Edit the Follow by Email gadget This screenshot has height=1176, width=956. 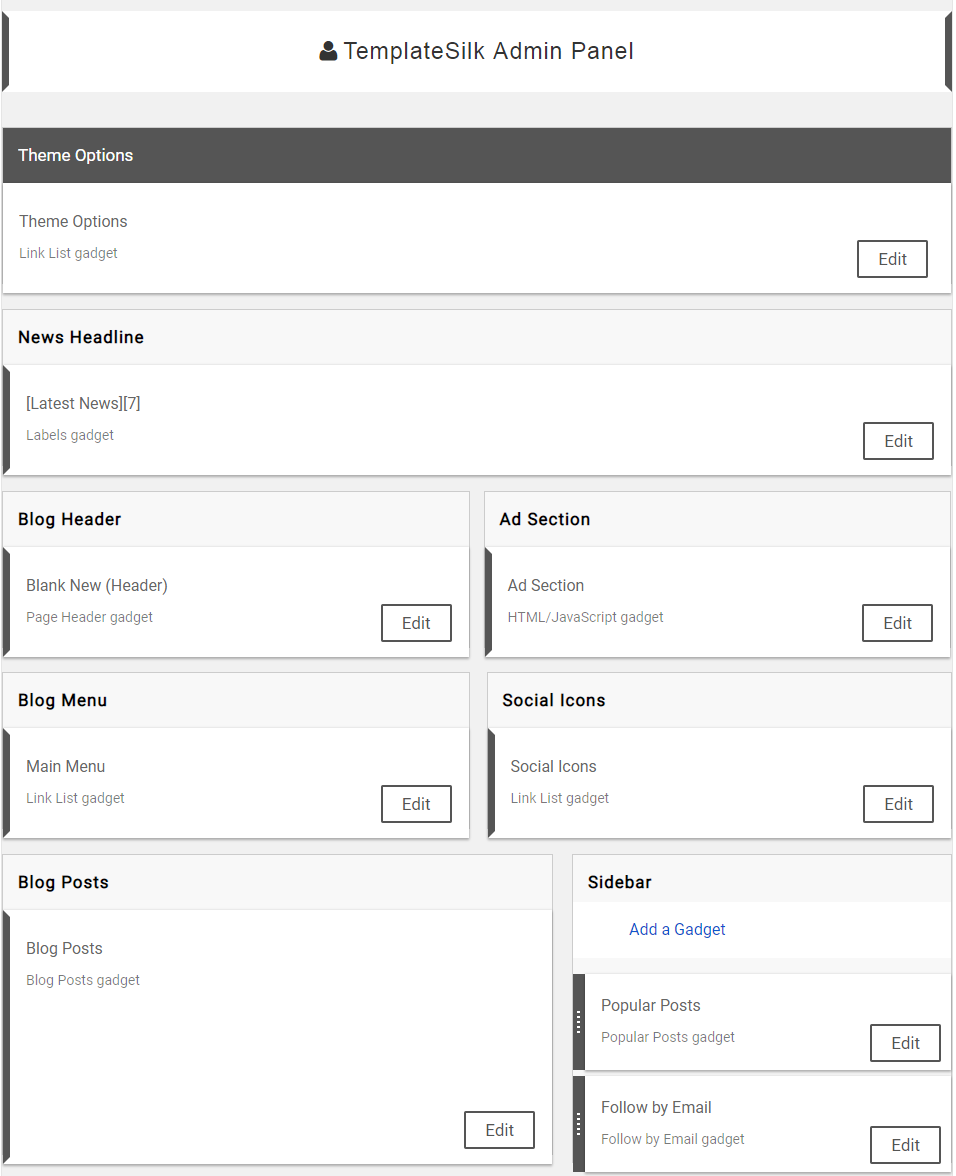click(x=906, y=1145)
